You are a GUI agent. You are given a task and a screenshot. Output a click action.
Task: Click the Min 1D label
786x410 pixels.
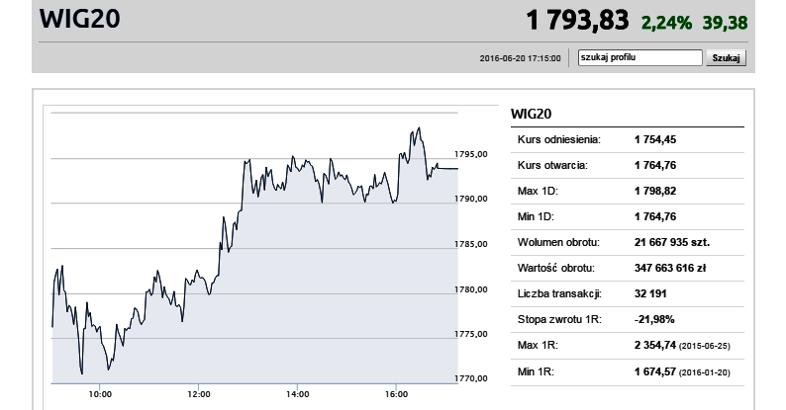(535, 216)
